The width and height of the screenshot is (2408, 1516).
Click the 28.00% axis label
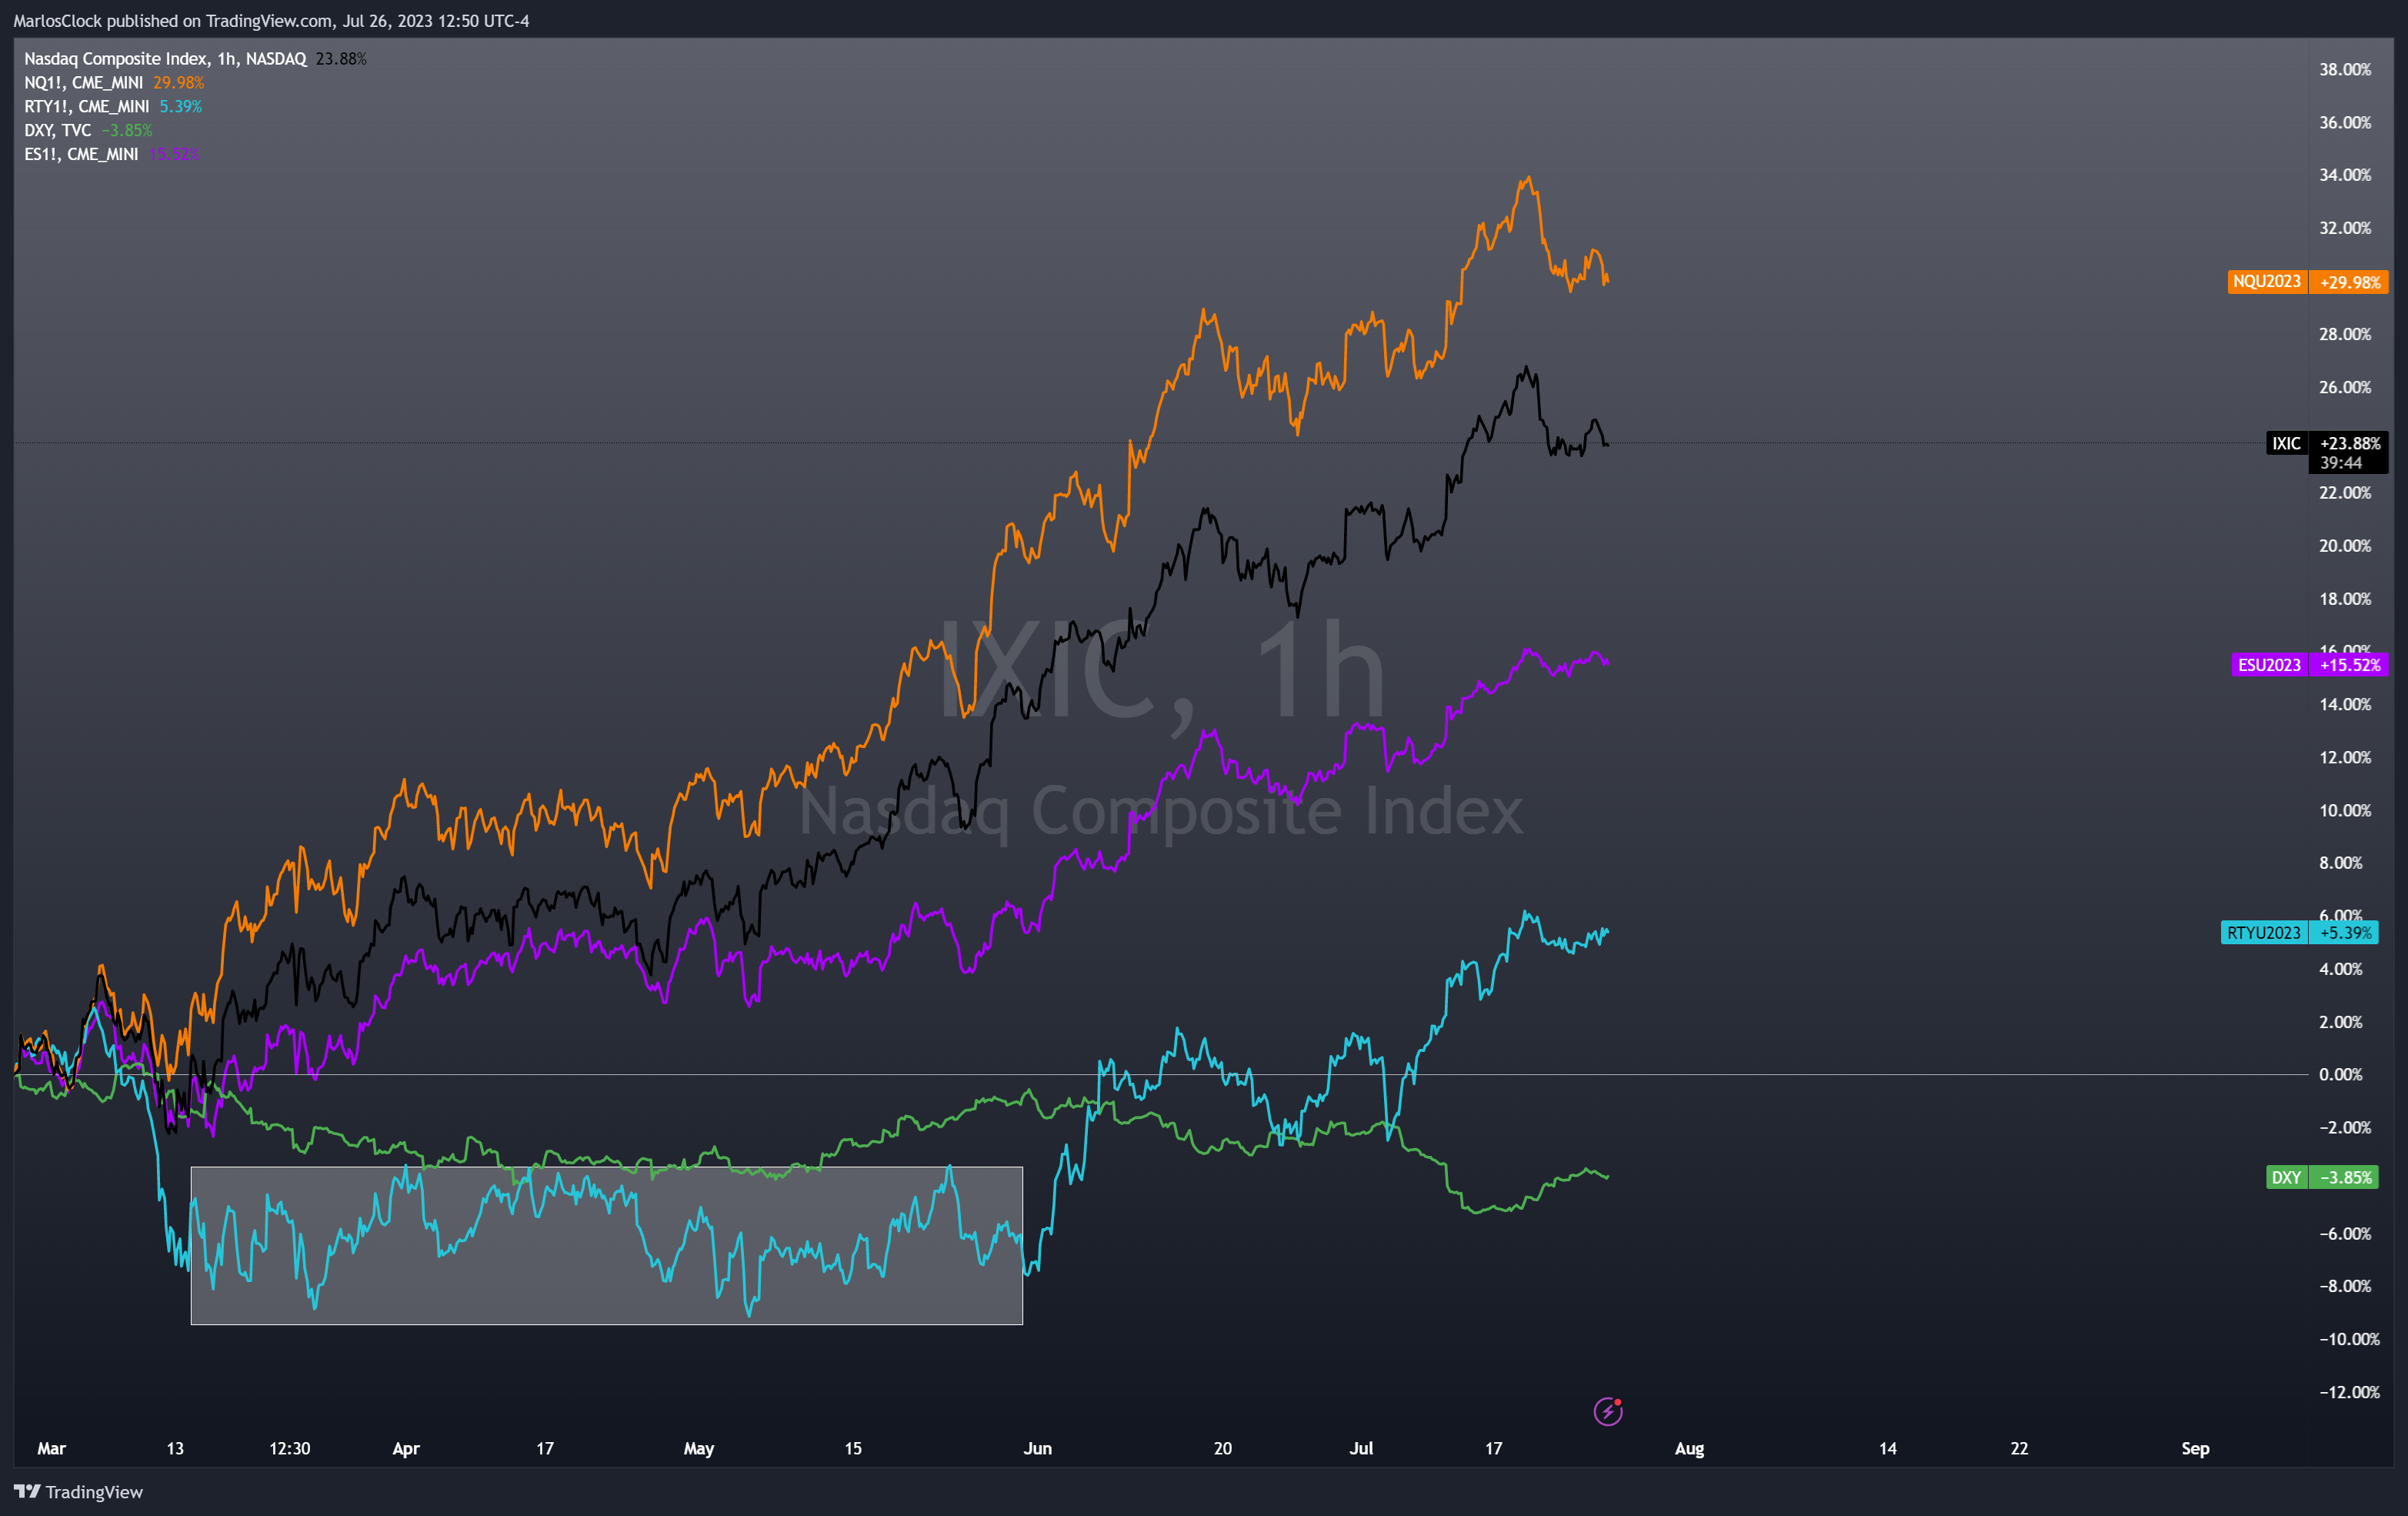pos(2344,334)
